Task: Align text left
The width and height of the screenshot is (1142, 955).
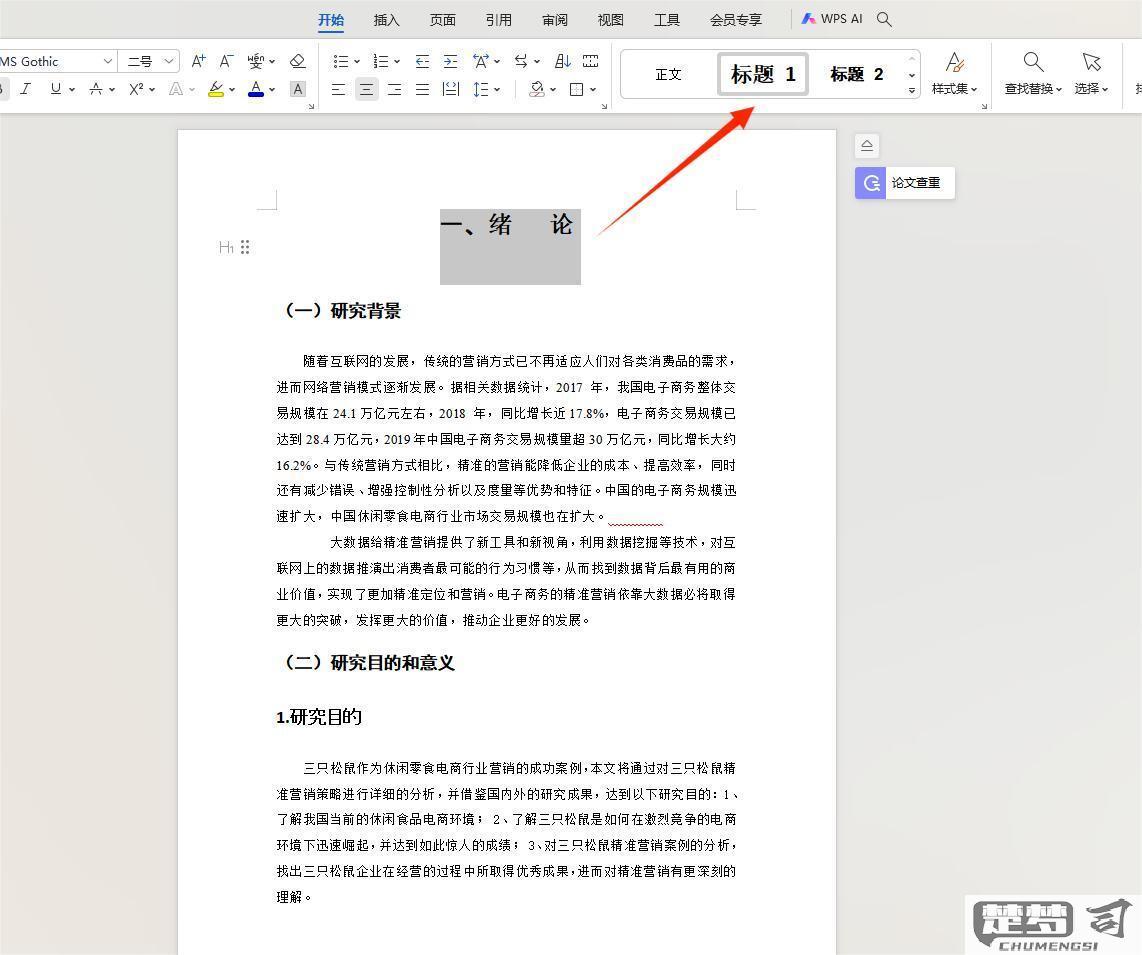Action: point(339,90)
